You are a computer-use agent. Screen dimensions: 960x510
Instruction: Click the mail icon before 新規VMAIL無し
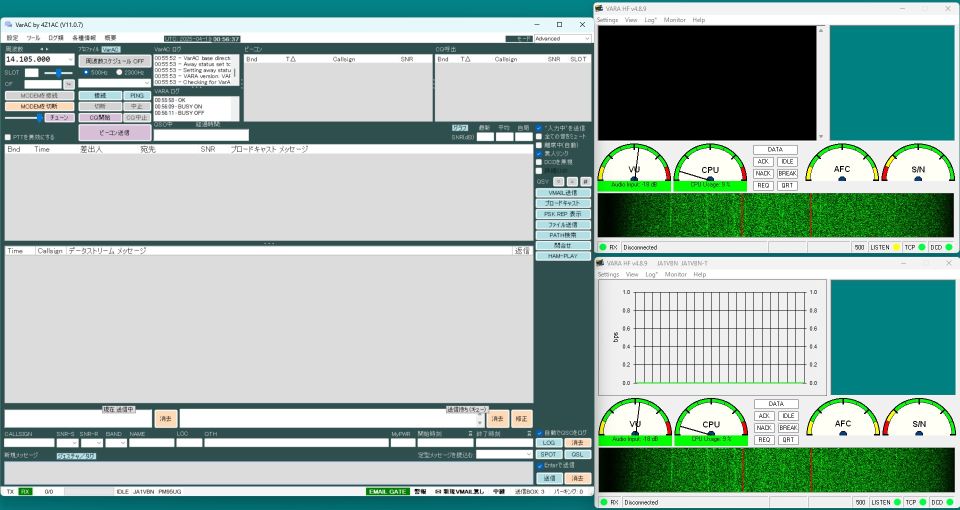(438, 492)
